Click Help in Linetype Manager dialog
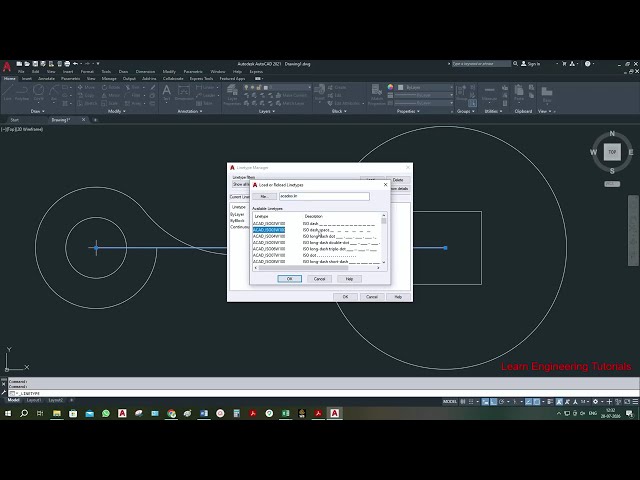The width and height of the screenshot is (640, 480). point(398,297)
